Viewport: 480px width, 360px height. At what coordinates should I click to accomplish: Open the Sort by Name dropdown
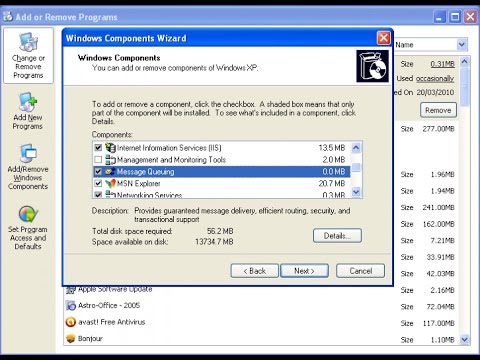point(462,44)
